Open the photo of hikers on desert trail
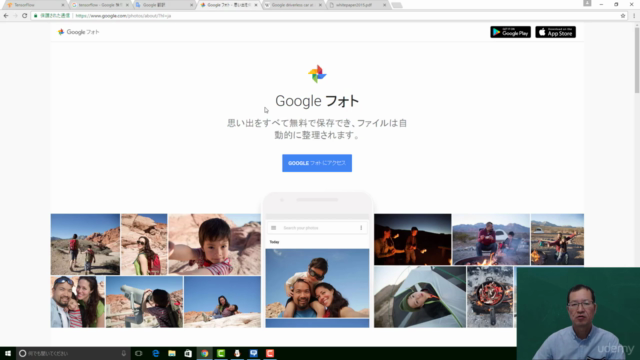The width and height of the screenshot is (640, 360). click(85, 244)
